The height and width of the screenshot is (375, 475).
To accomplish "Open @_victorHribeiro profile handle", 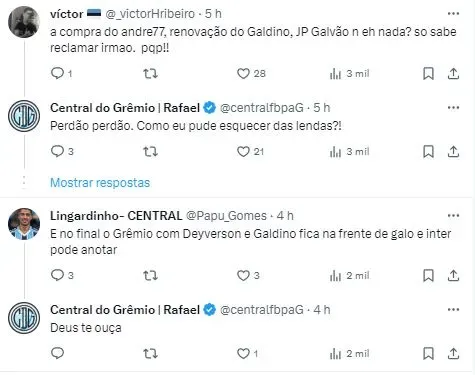I will coord(150,14).
